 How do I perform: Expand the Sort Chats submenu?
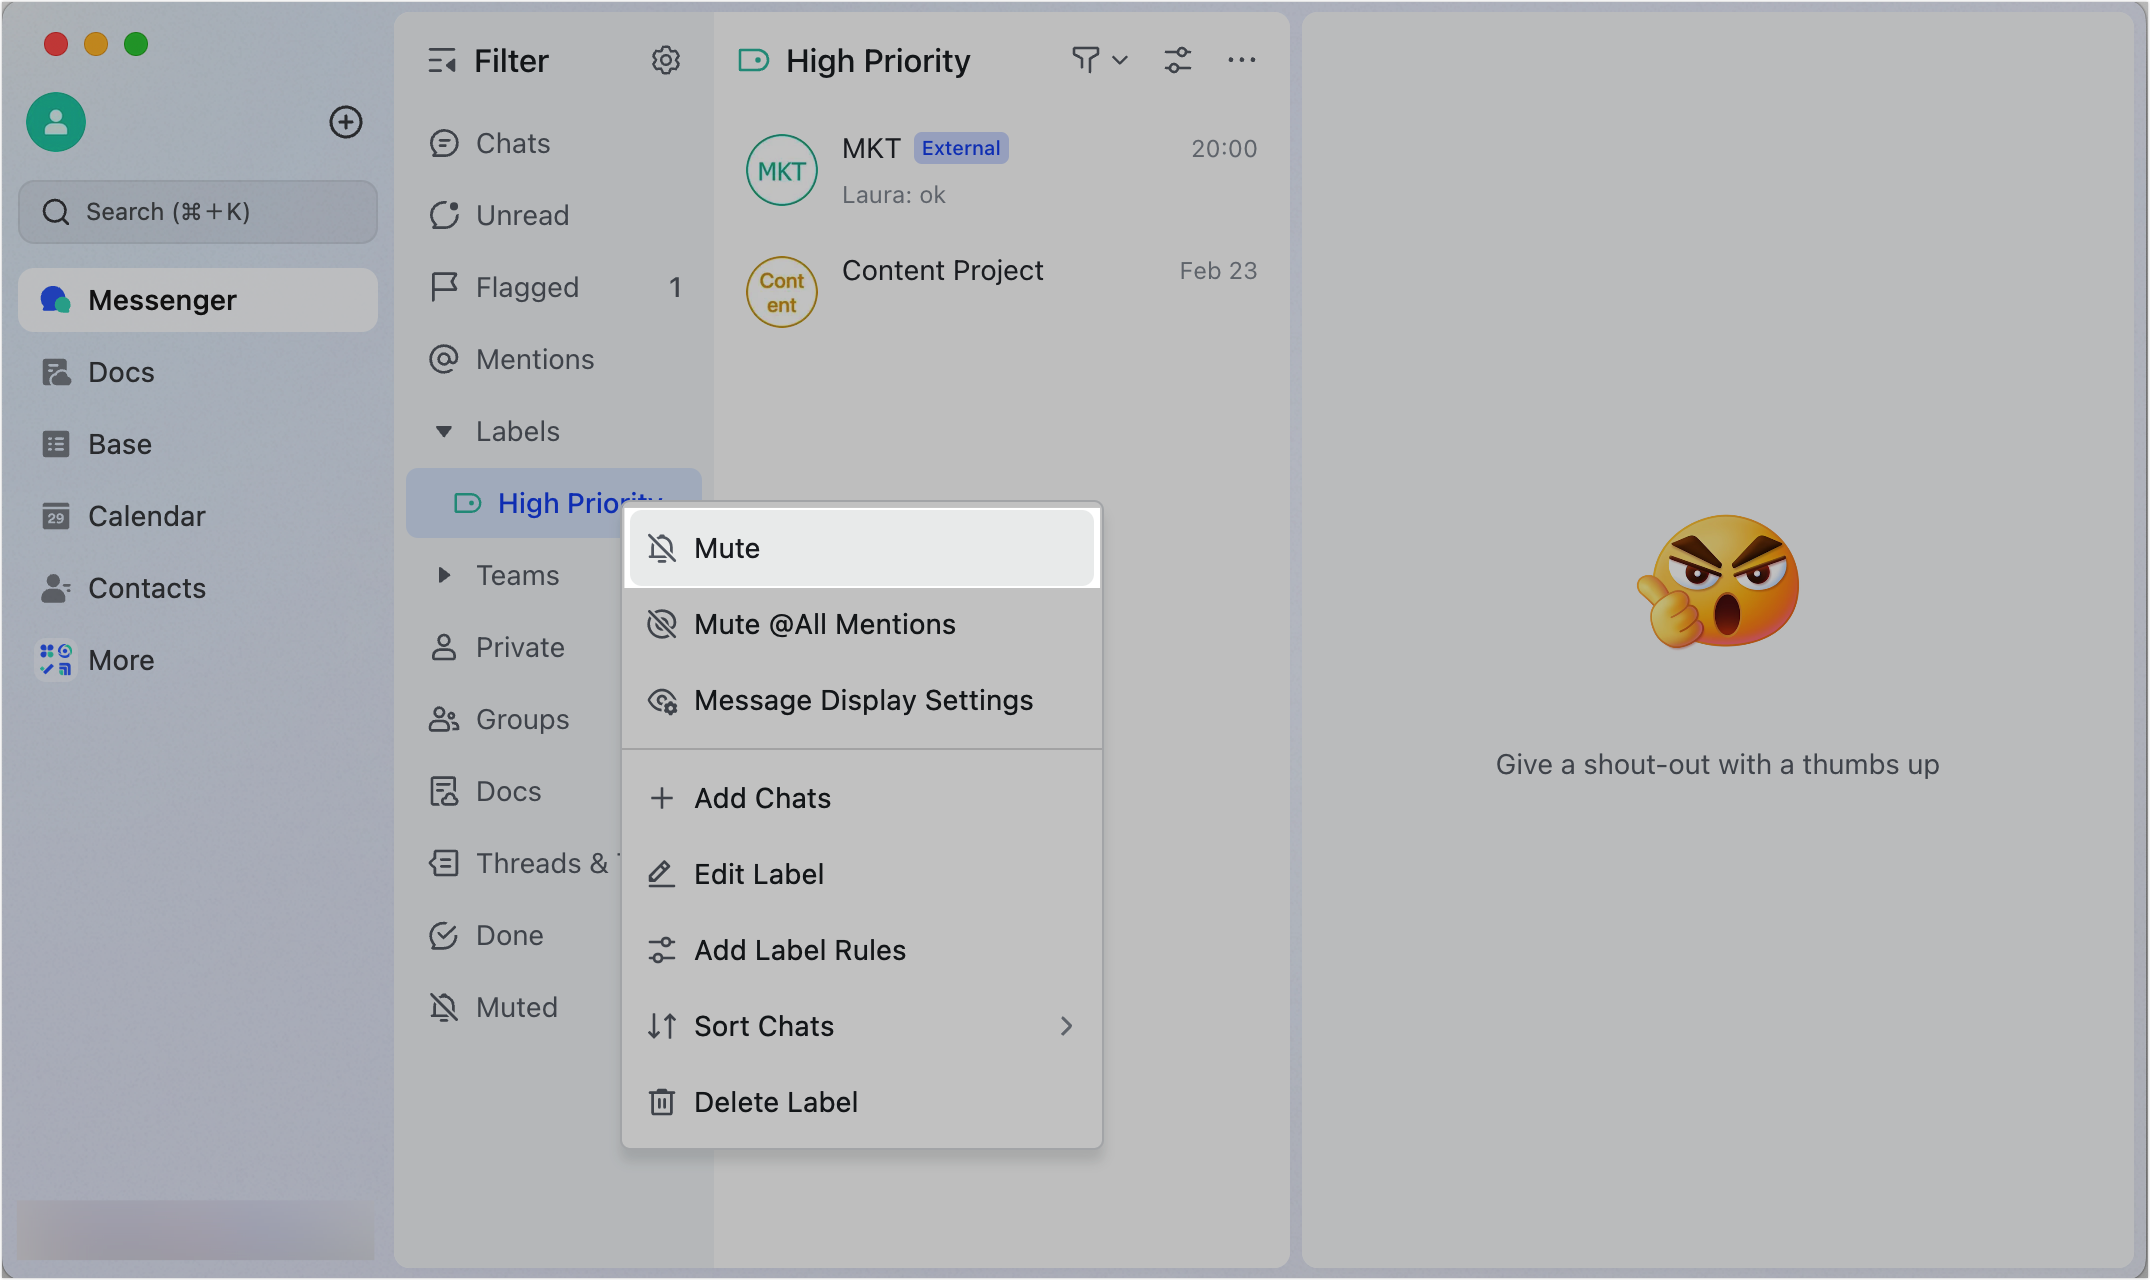[763, 1025]
